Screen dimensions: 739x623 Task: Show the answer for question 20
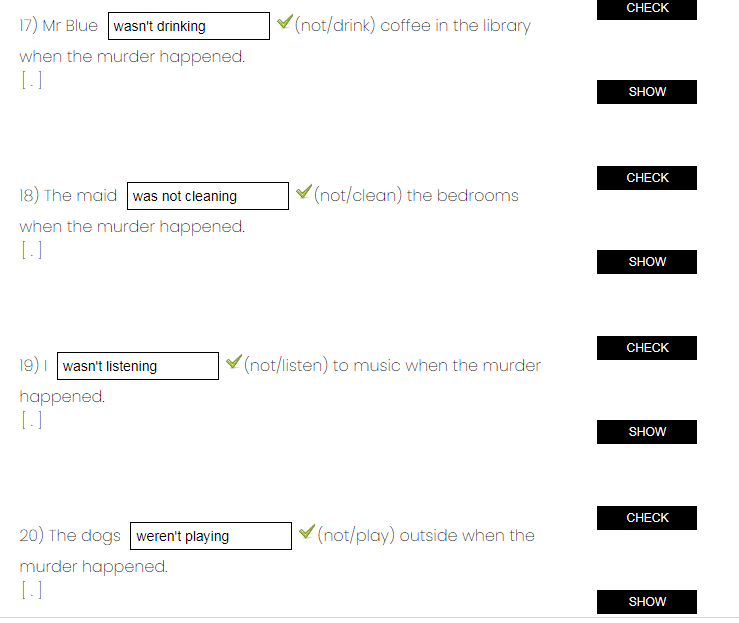[647, 602]
